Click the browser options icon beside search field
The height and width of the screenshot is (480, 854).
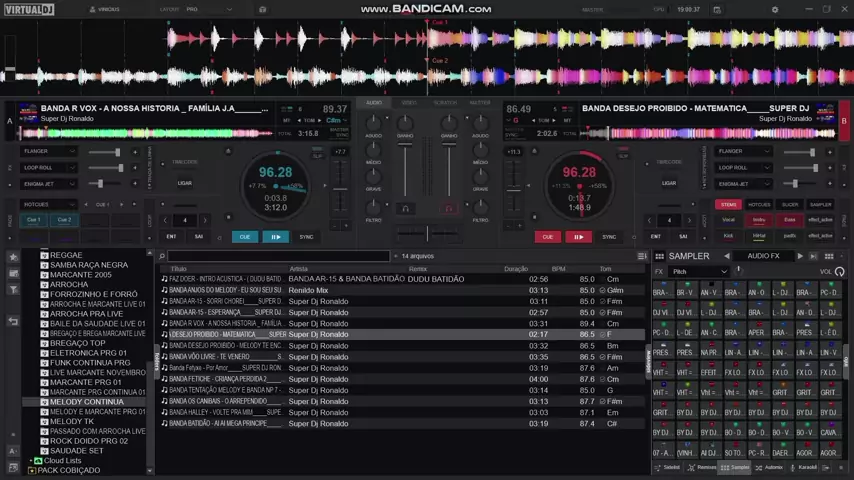tap(642, 256)
